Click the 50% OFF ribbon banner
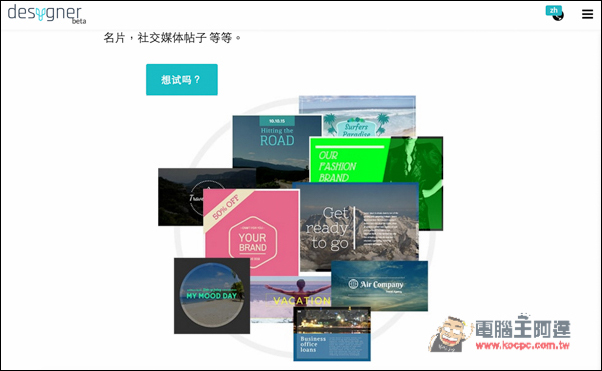This screenshot has width=602, height=371. (x=226, y=207)
